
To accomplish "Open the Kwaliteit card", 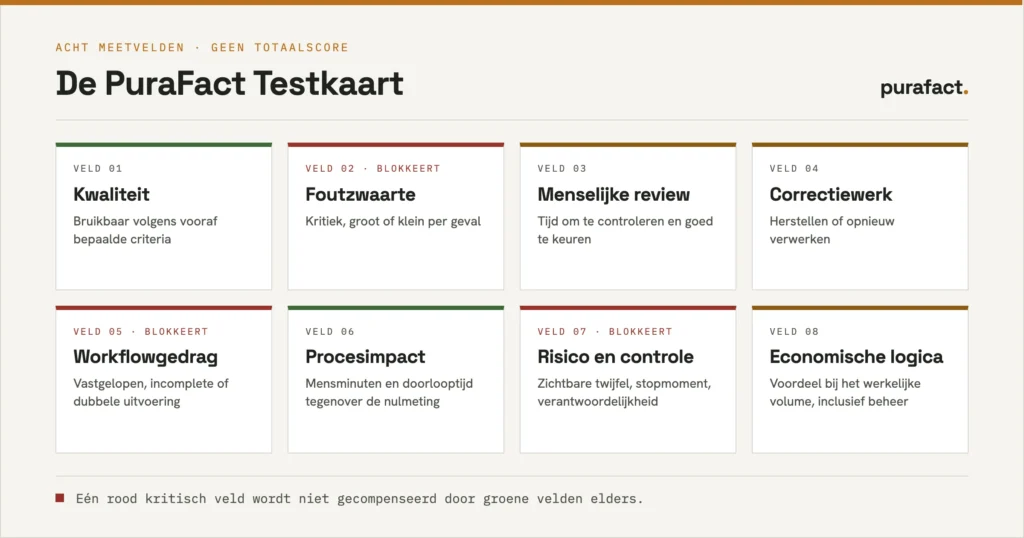I will [163, 216].
